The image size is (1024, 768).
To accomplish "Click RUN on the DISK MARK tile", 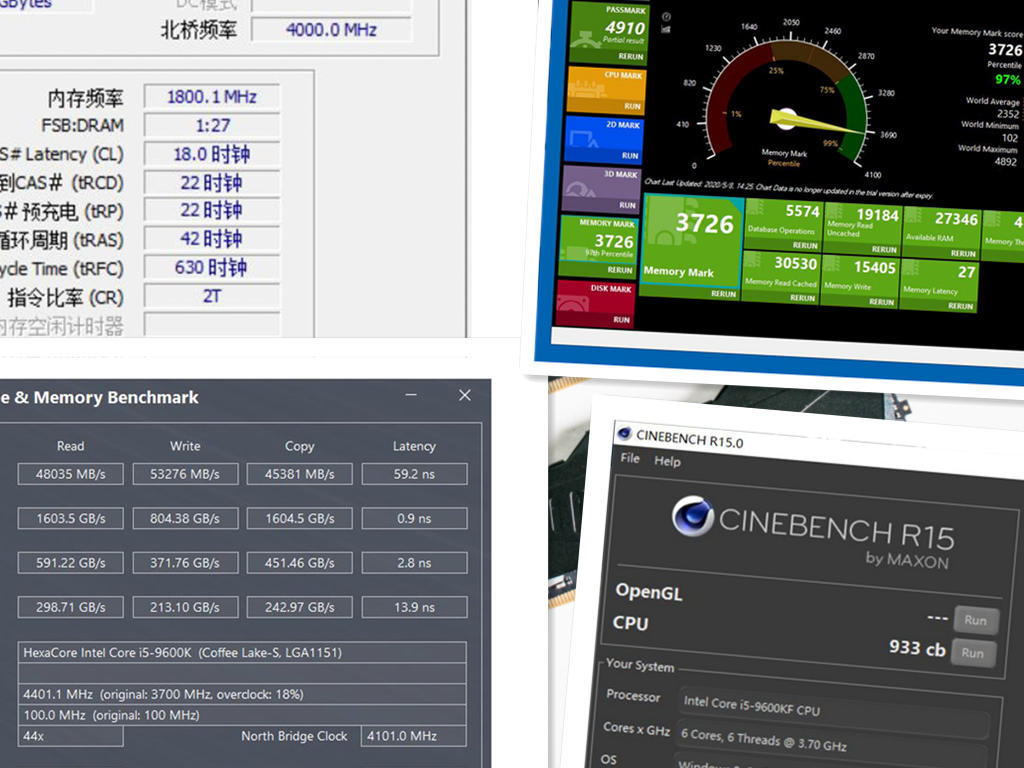I will point(621,320).
